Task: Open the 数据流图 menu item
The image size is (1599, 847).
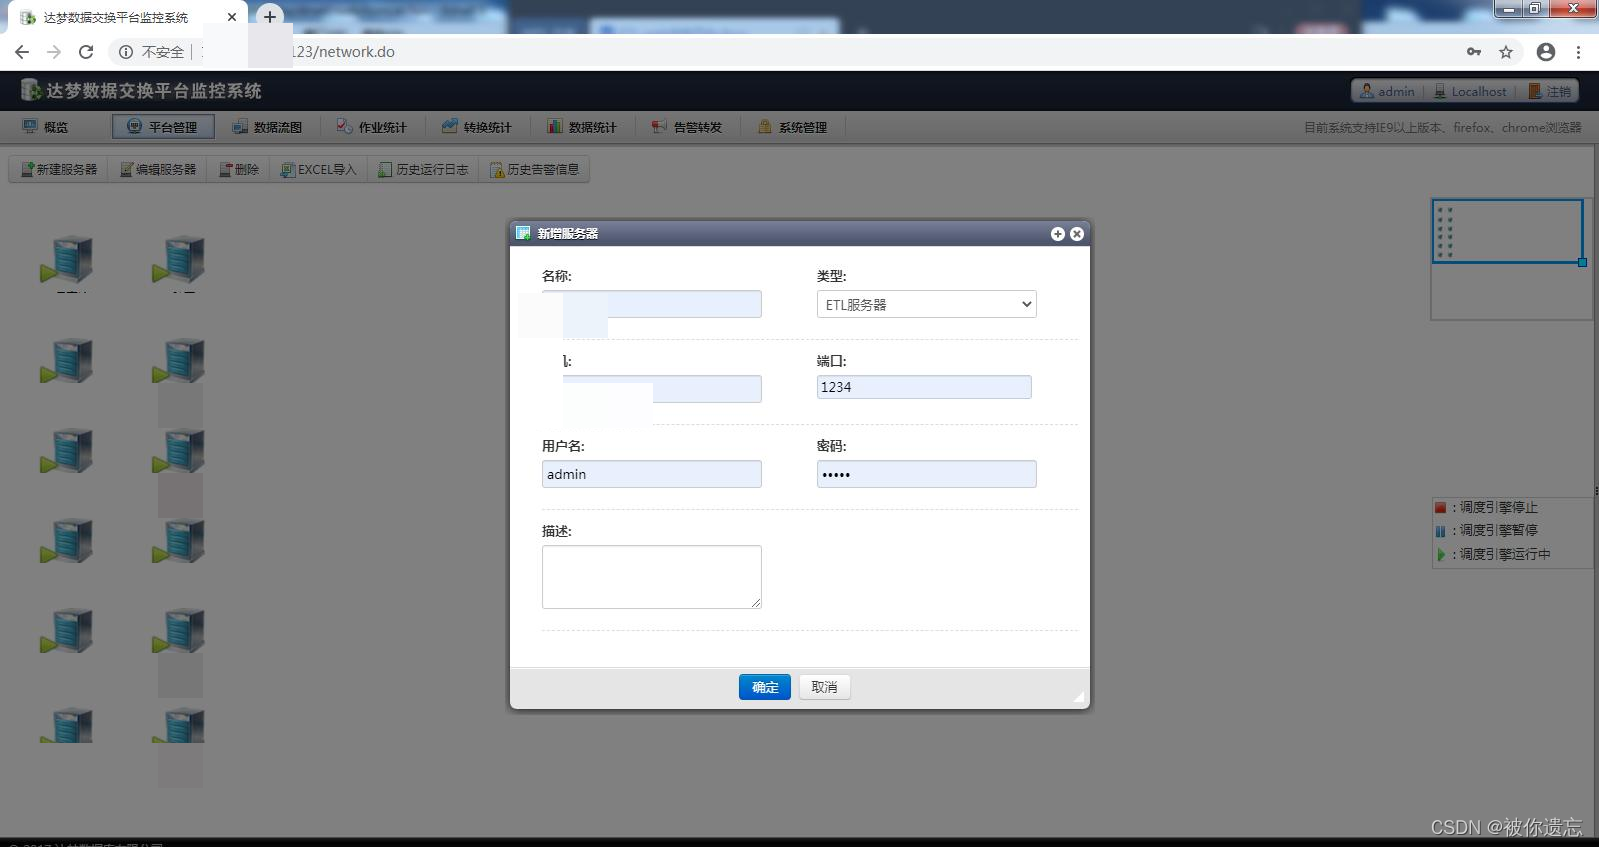Action: click(267, 127)
